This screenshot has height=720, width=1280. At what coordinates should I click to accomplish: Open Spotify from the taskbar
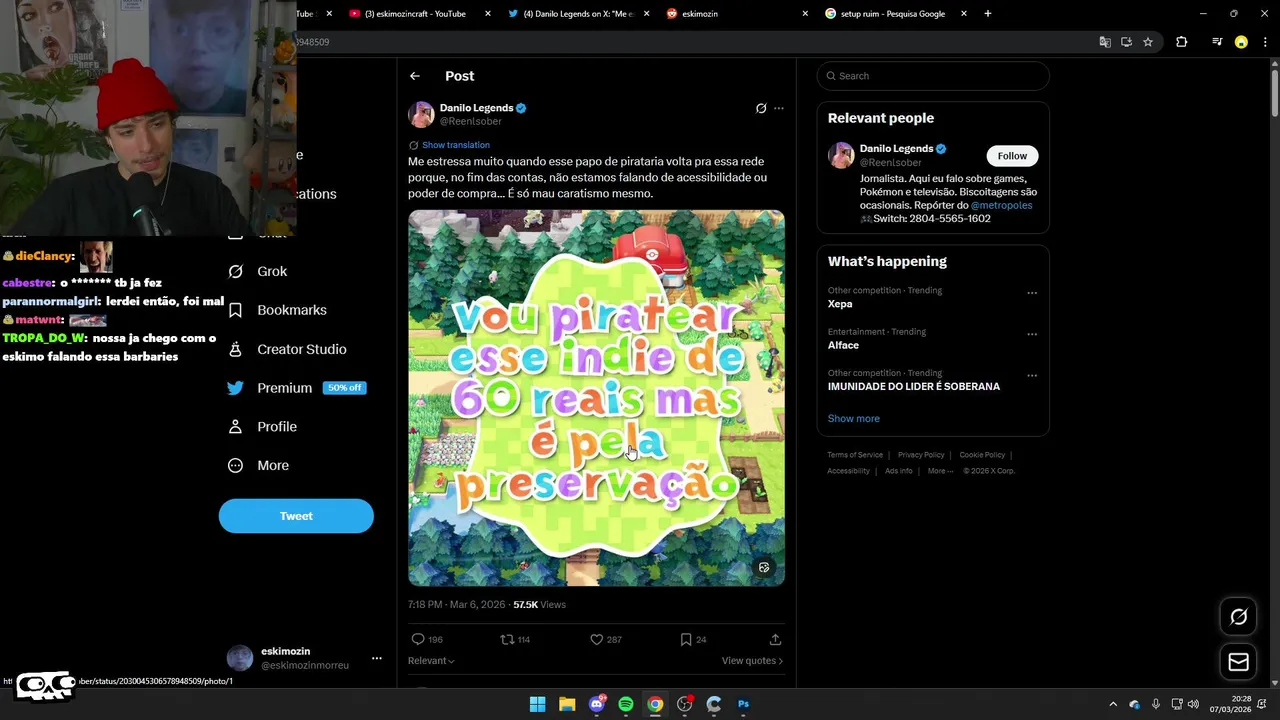tap(626, 704)
